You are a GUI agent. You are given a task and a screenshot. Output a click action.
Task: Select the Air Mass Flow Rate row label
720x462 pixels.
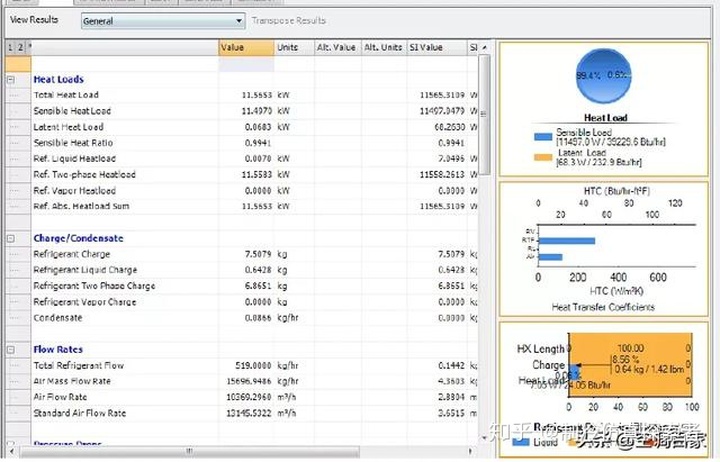click(72, 381)
